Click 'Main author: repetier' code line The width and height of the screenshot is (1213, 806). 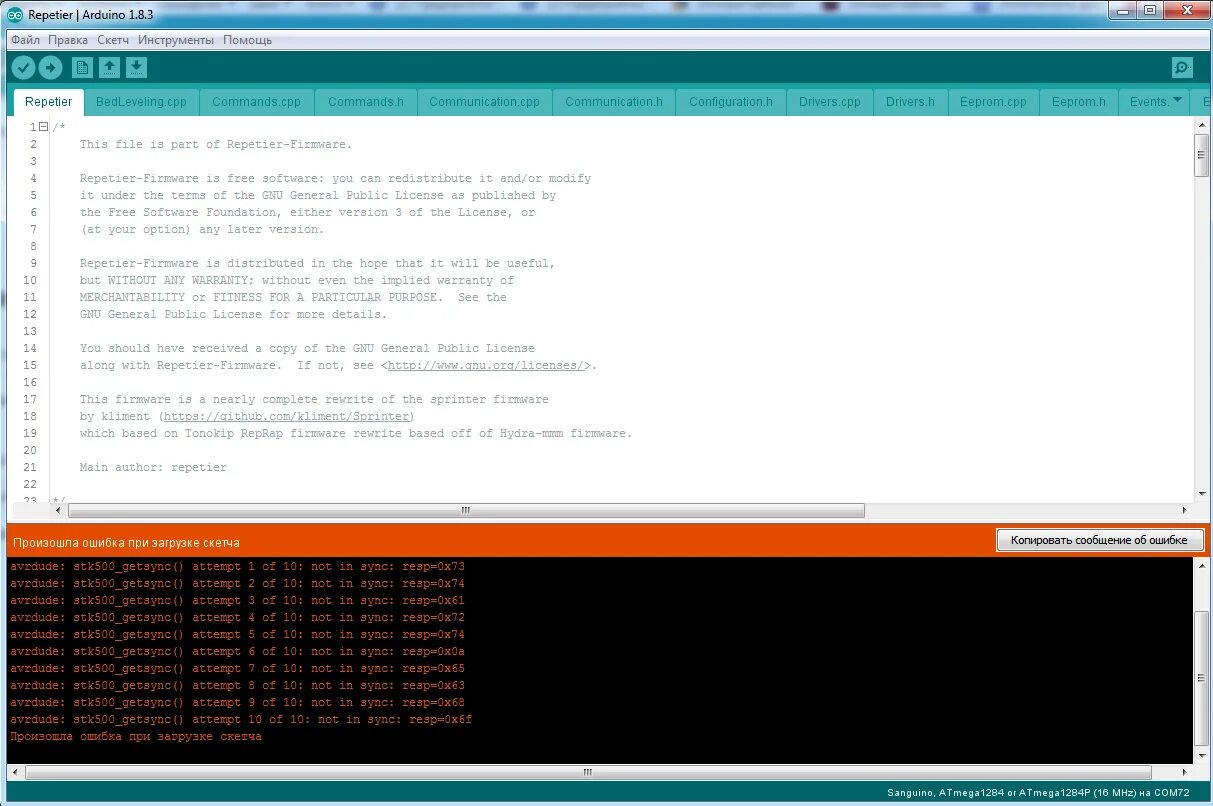point(153,467)
